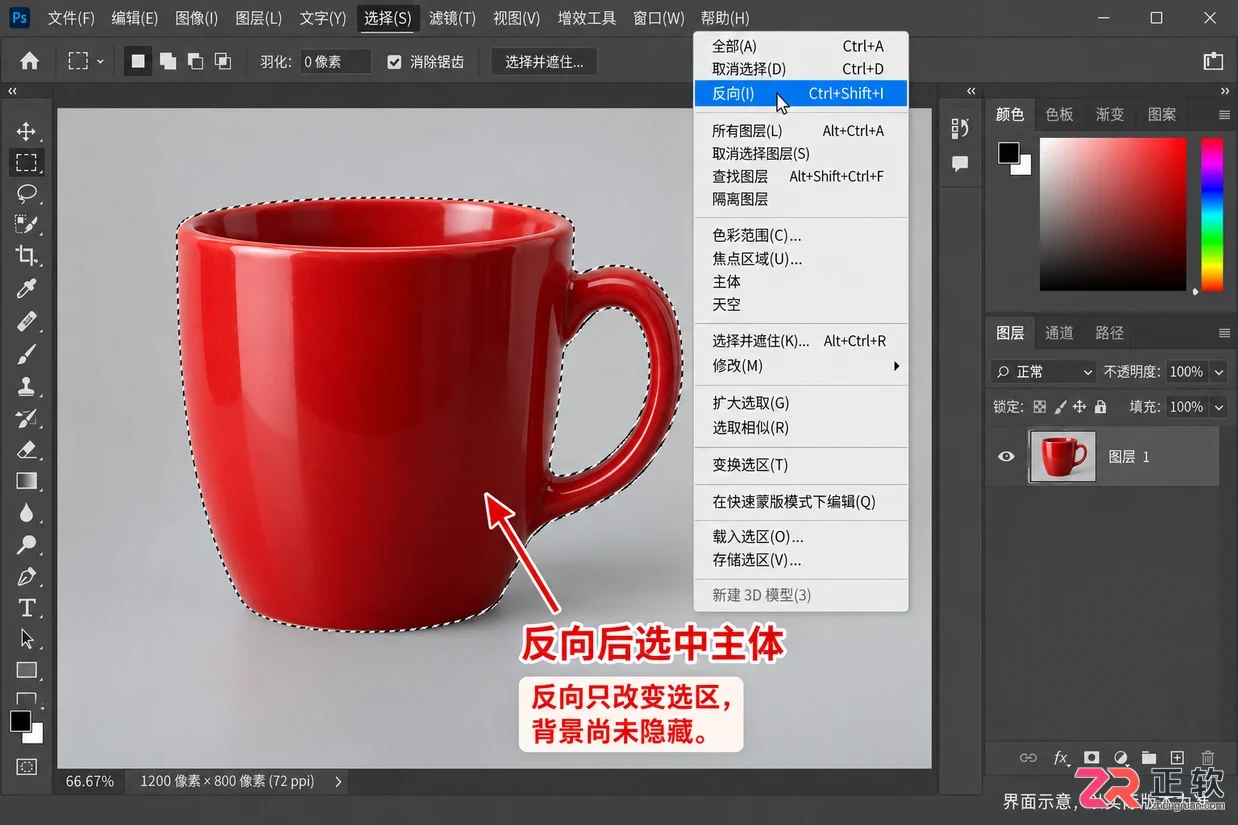Choose 反向(I) from the Select menu

click(801, 93)
